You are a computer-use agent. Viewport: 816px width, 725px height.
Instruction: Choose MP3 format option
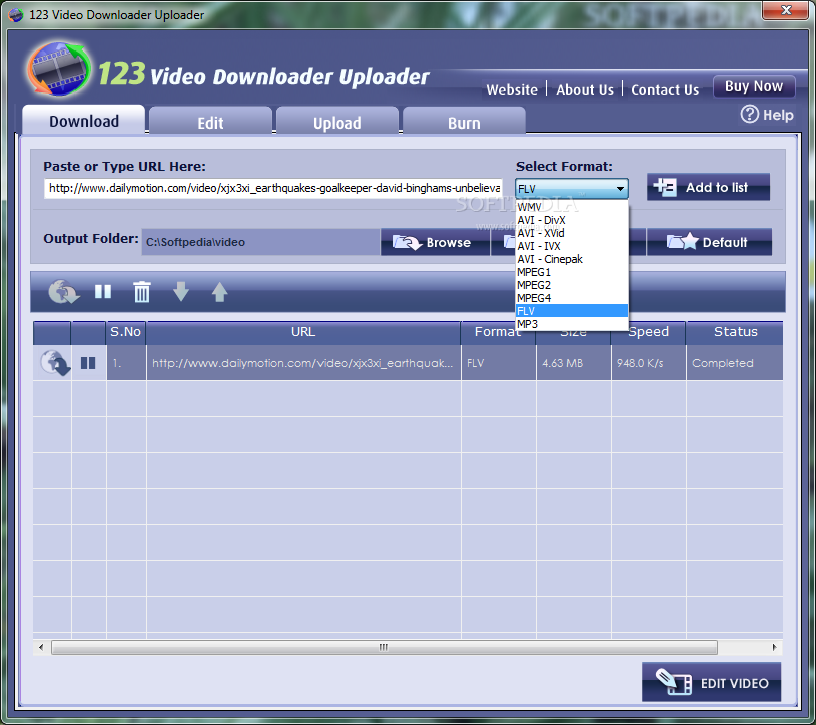pyautogui.click(x=571, y=324)
